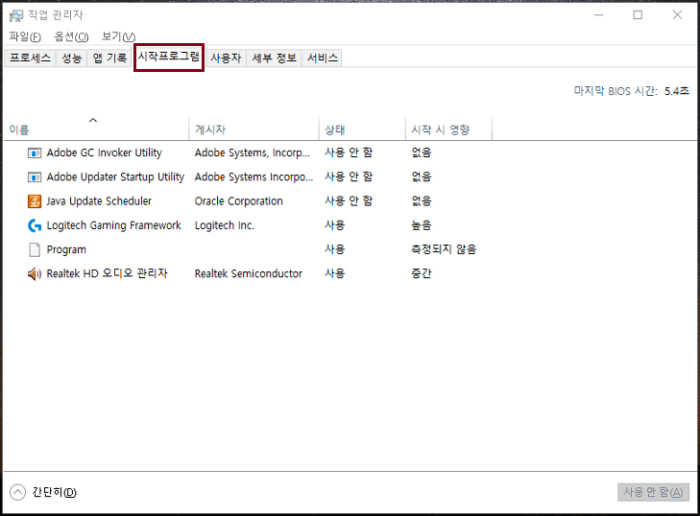Click the blank Program file icon
700x516 pixels.
point(34,250)
